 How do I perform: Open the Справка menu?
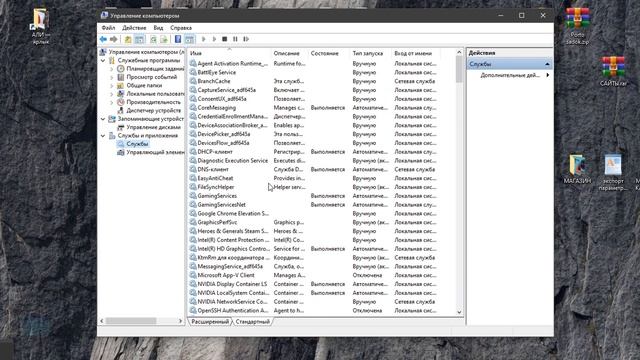[181, 28]
